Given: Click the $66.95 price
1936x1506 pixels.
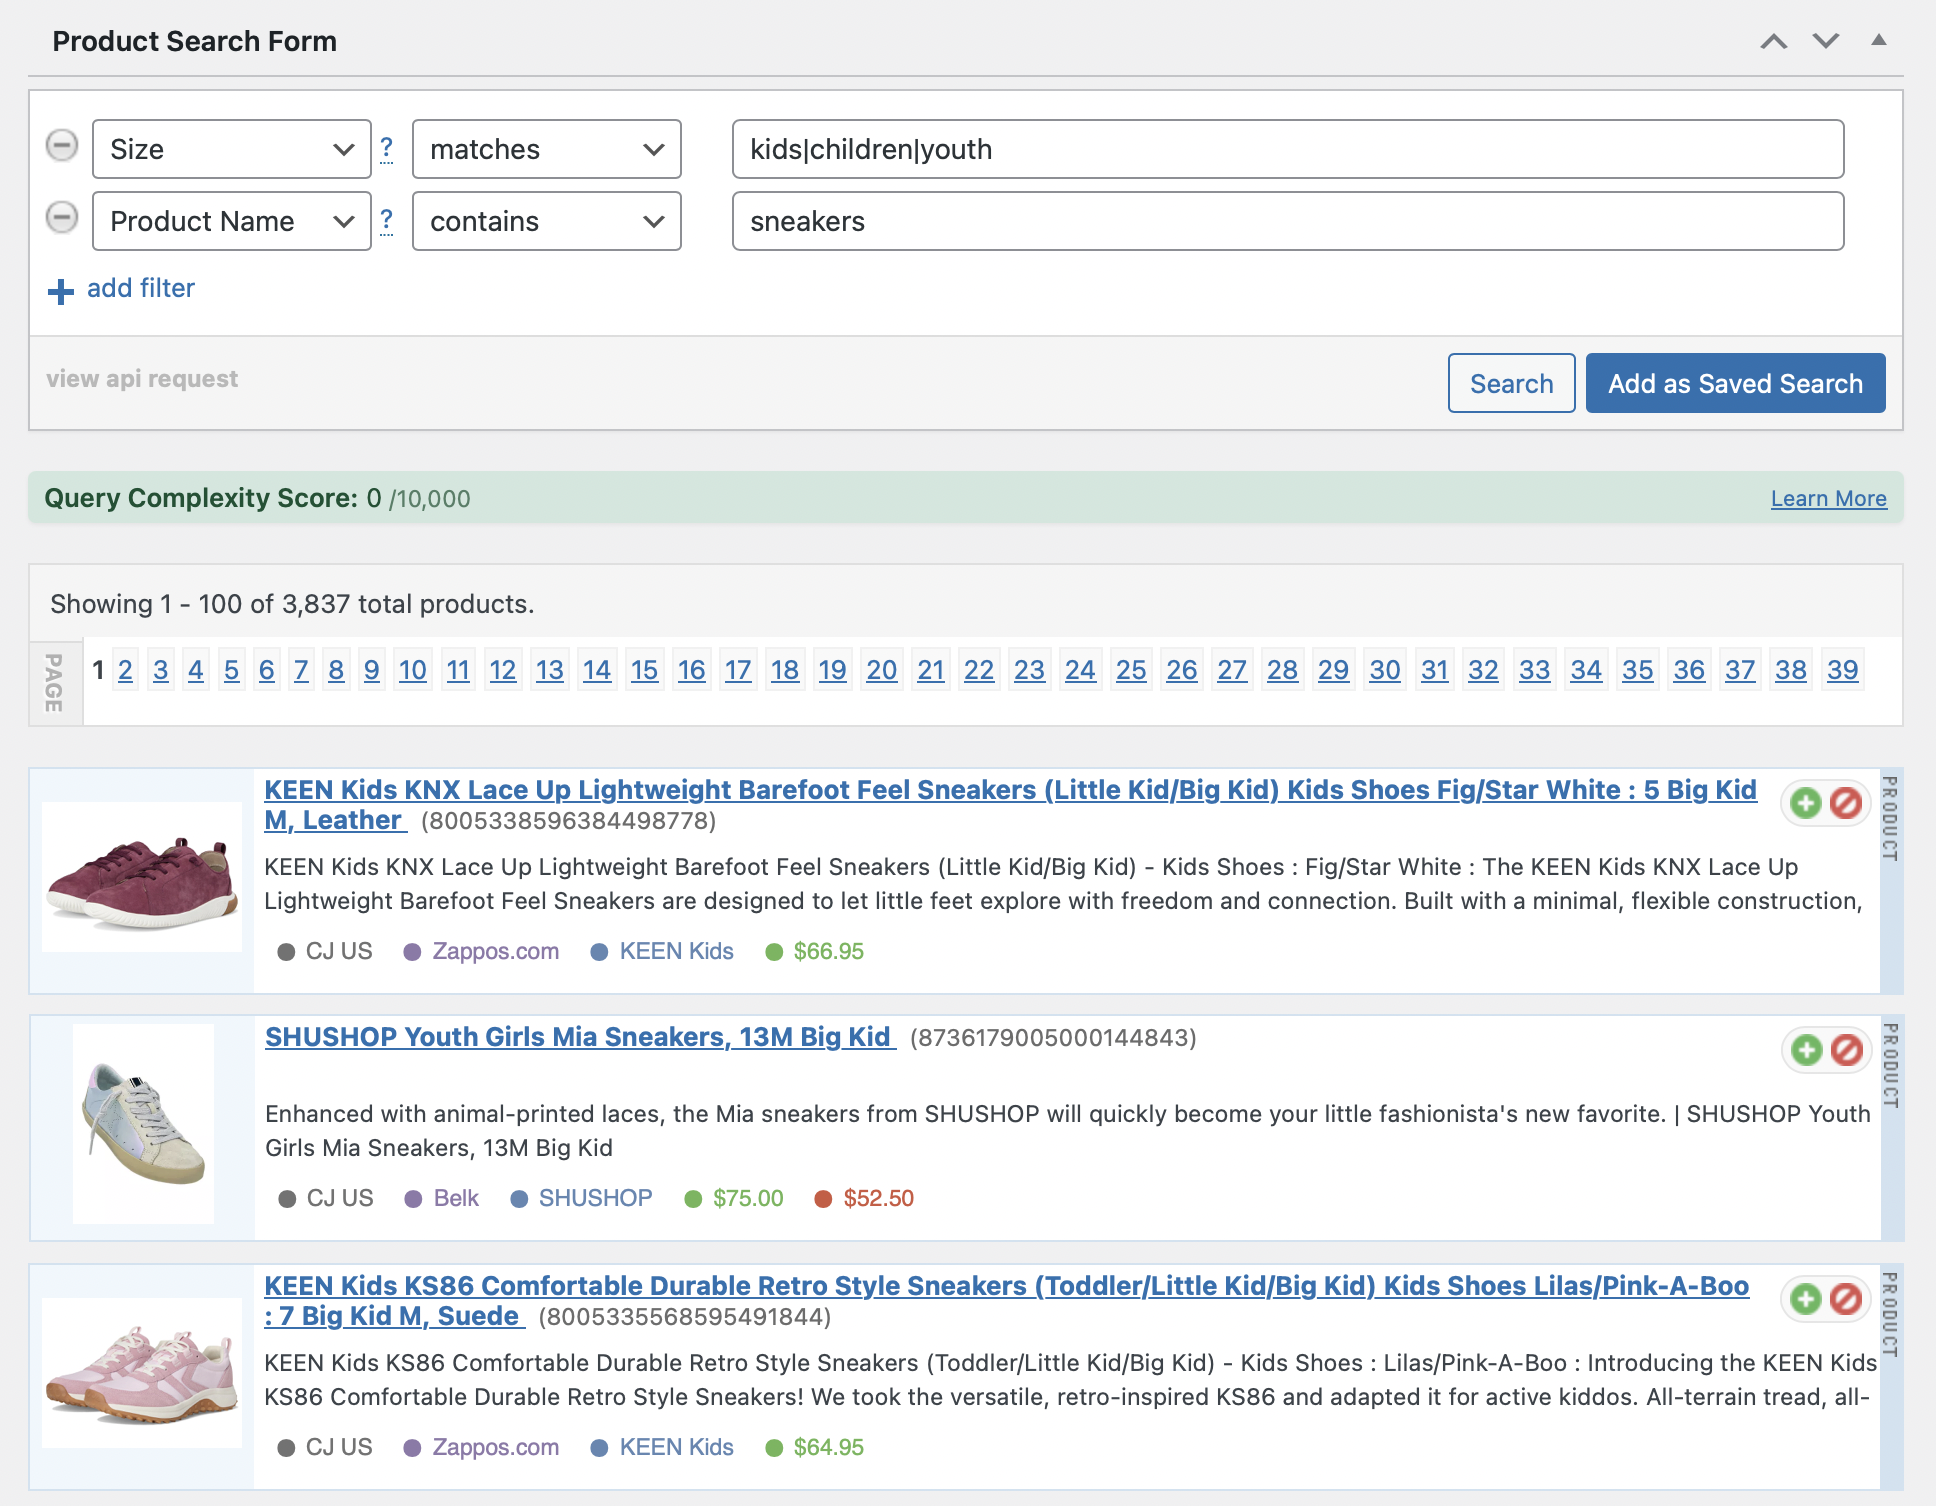Looking at the screenshot, I should [829, 951].
